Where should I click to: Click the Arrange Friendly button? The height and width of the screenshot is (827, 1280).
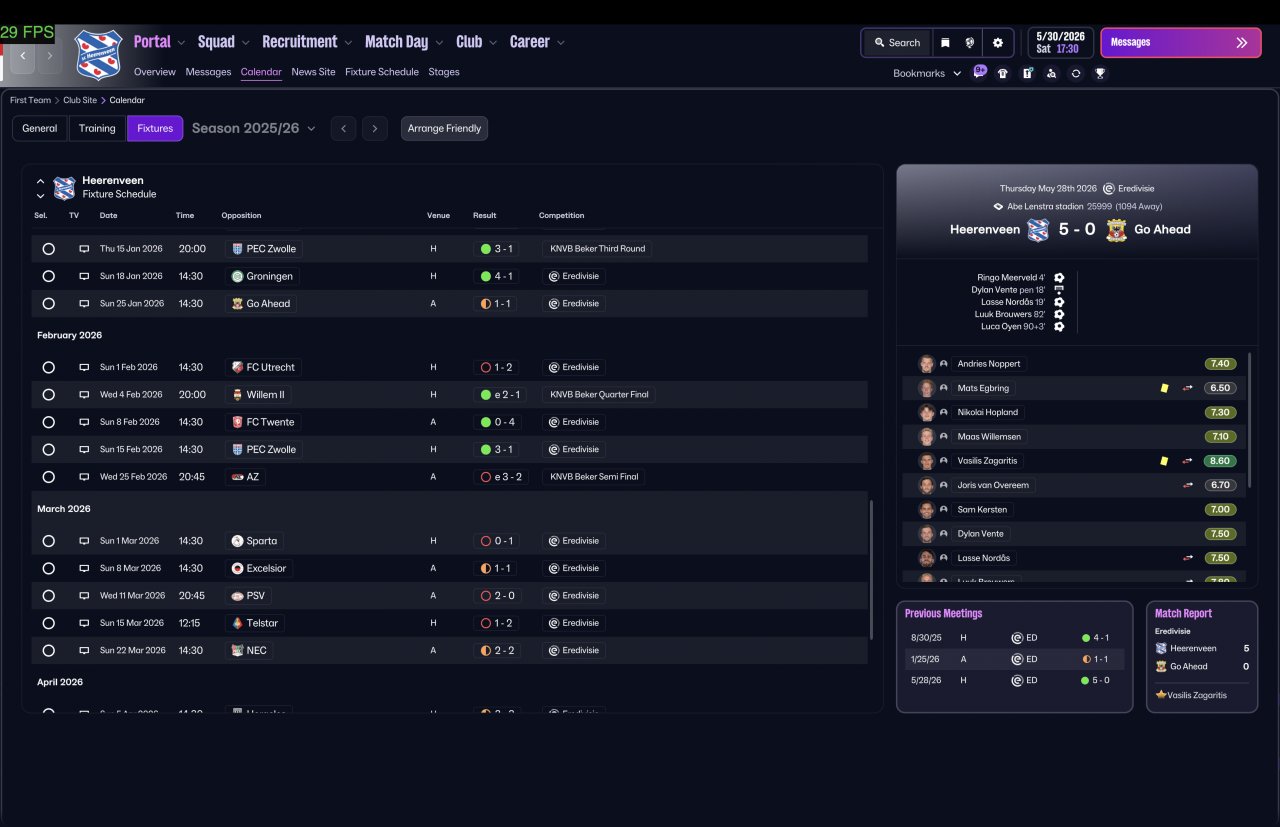(445, 128)
